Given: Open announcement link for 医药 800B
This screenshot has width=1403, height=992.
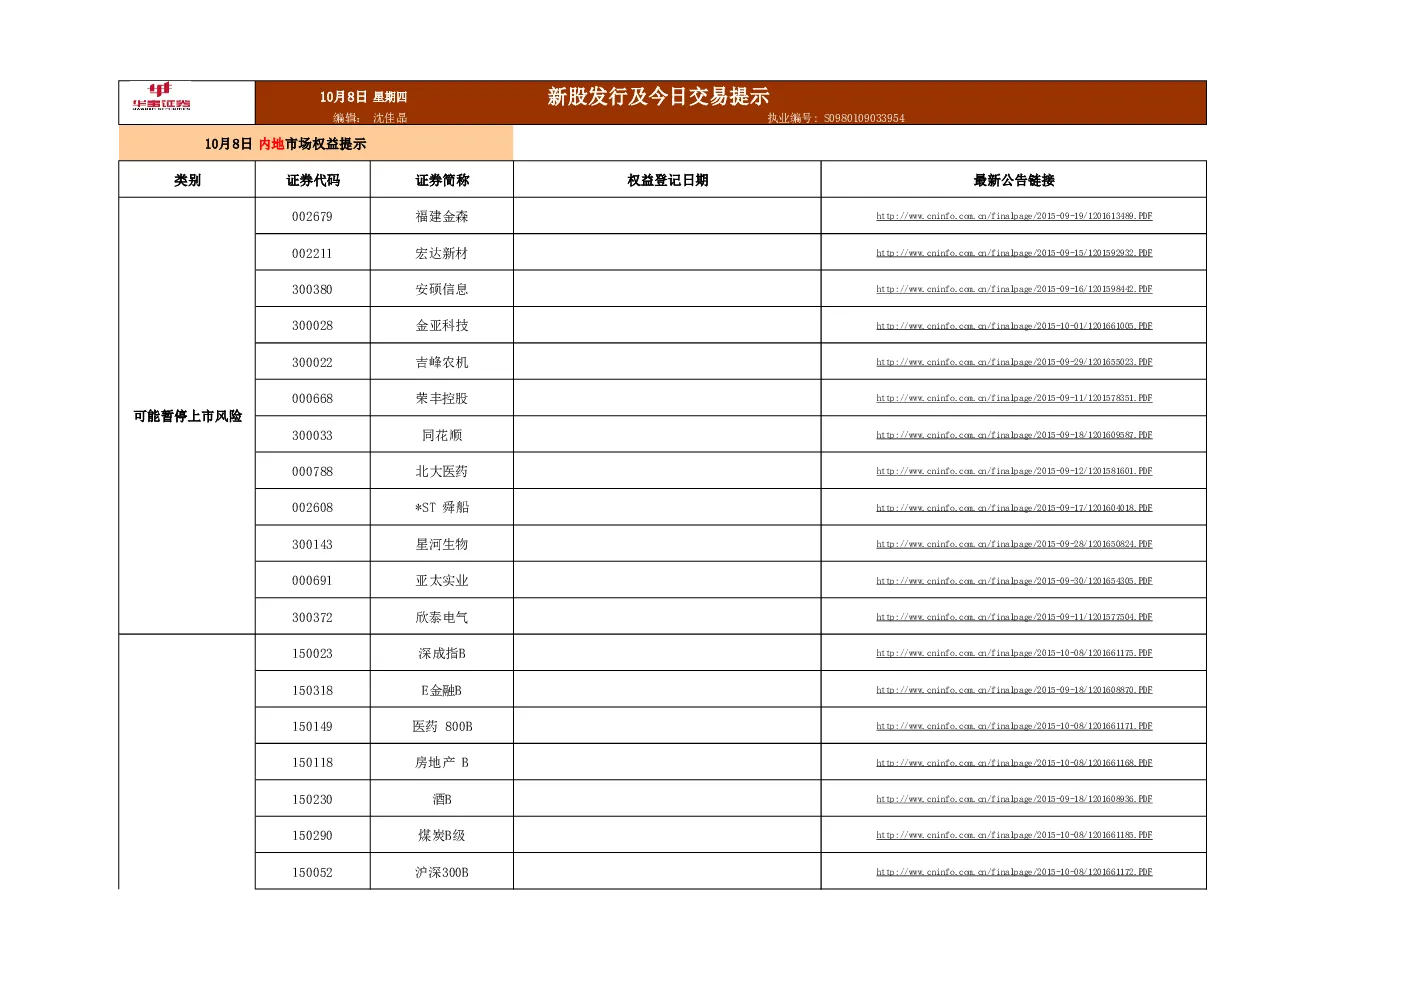Looking at the screenshot, I should click(1014, 726).
